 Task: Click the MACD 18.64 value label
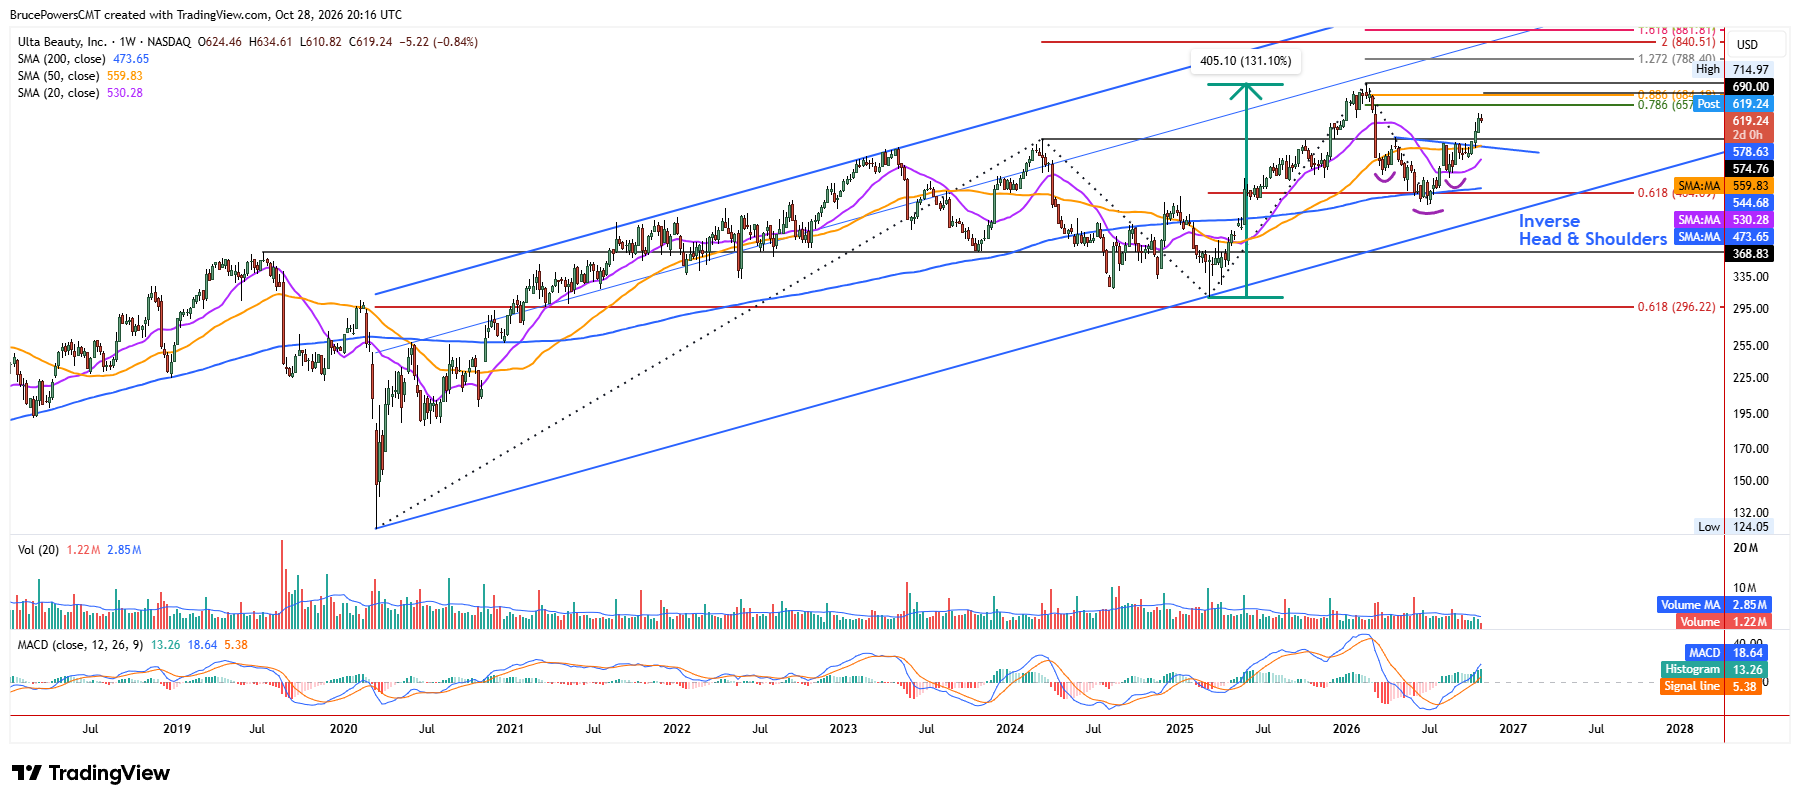(x=1727, y=653)
